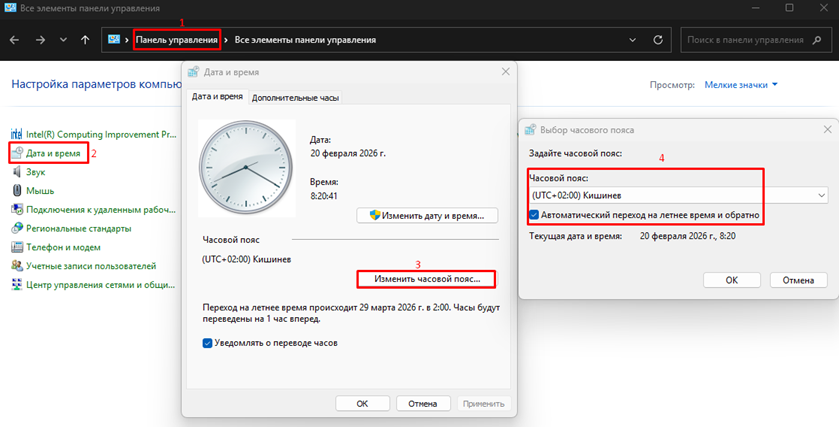Expand the address bar history chevron

coord(629,41)
